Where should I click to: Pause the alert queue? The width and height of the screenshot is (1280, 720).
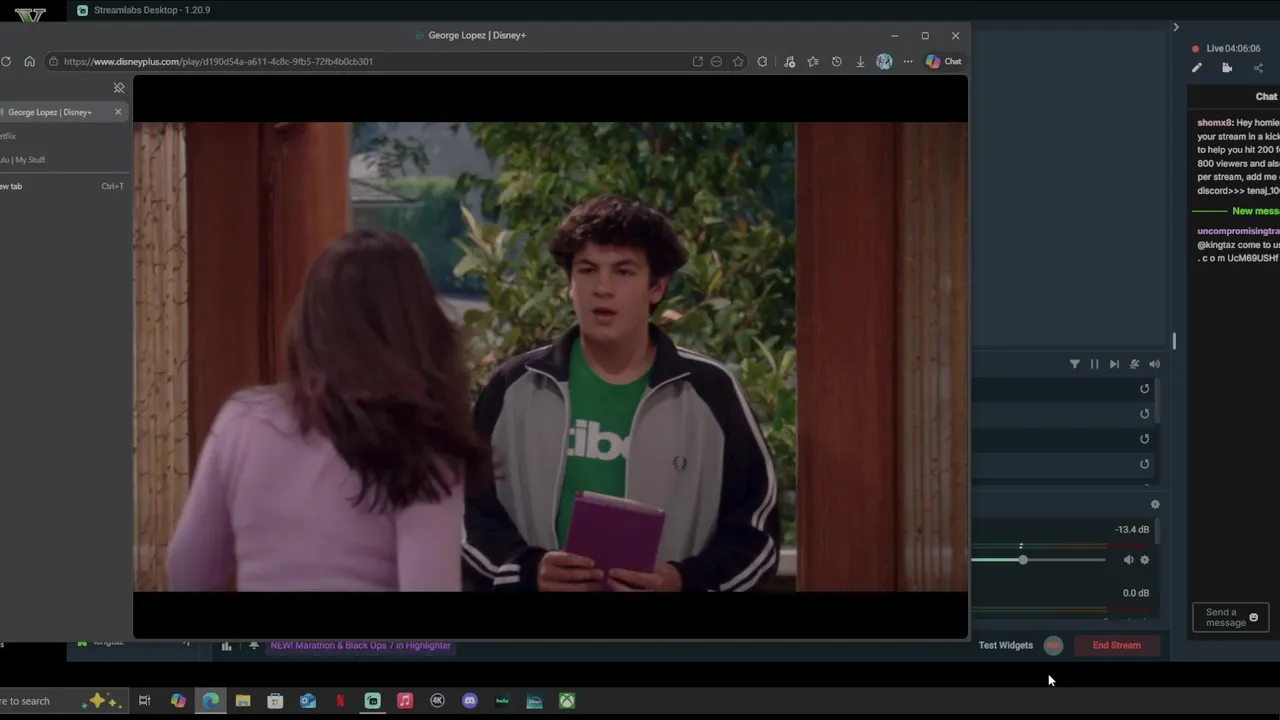point(1094,364)
